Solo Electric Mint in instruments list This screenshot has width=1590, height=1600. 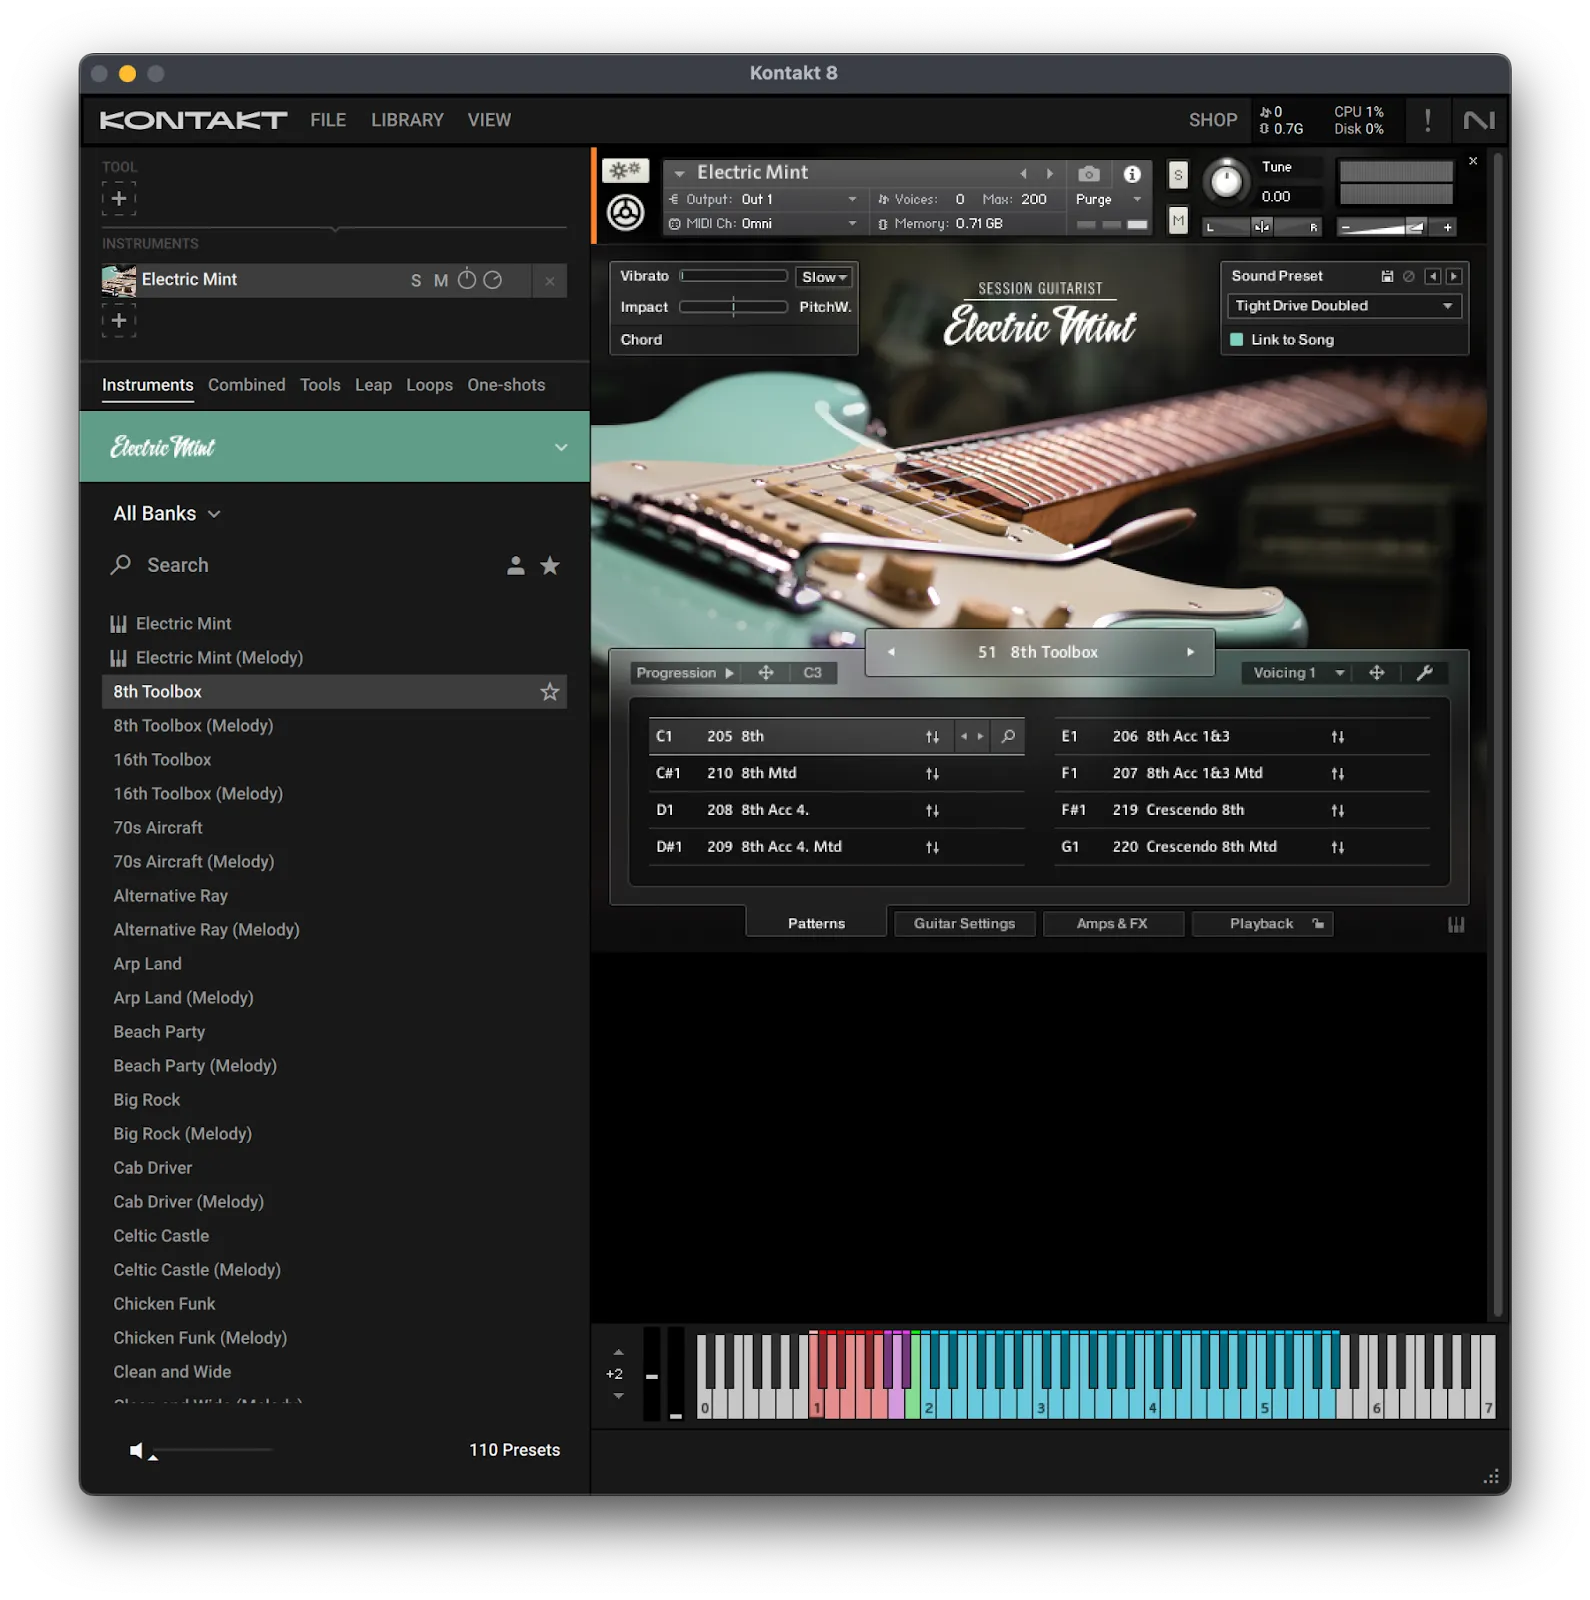pyautogui.click(x=416, y=281)
